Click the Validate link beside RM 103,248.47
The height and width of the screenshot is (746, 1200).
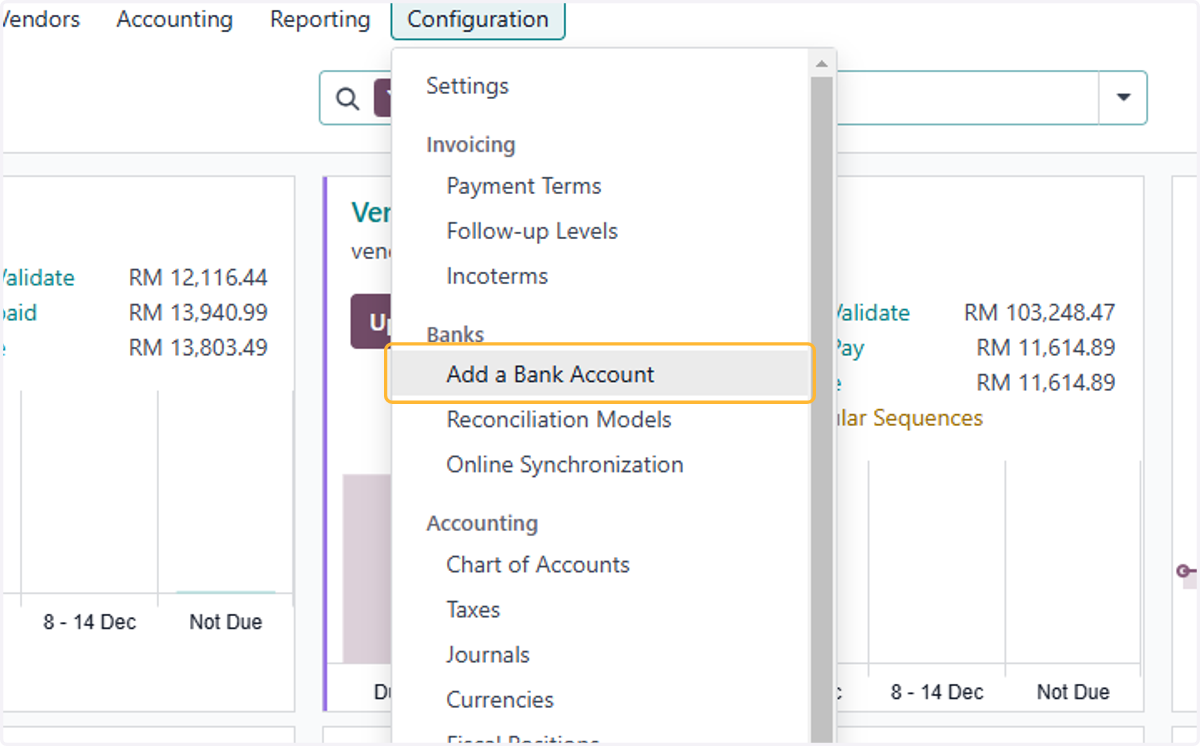tap(873, 313)
